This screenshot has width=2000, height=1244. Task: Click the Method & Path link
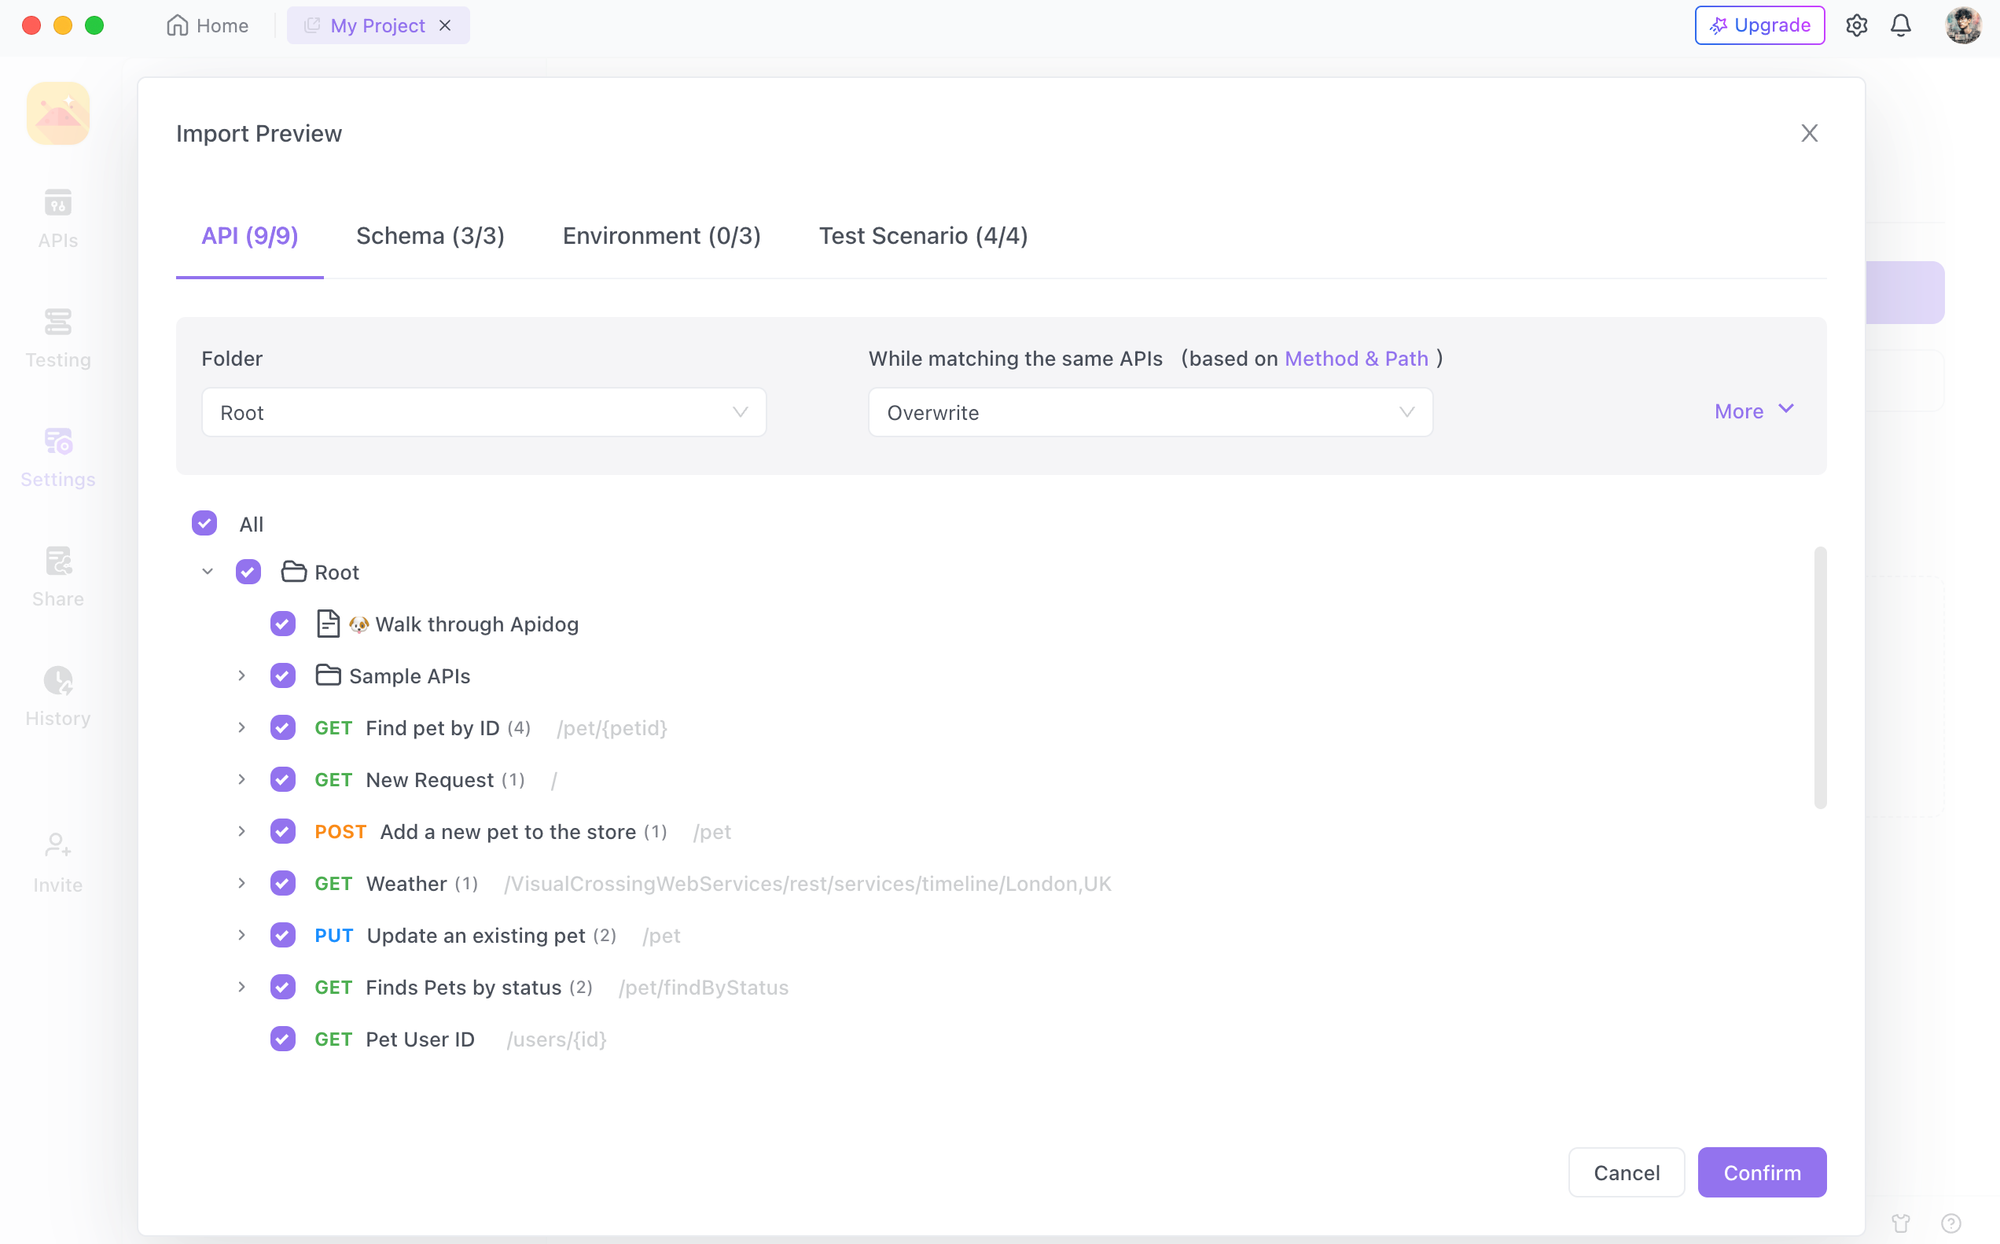click(x=1356, y=358)
